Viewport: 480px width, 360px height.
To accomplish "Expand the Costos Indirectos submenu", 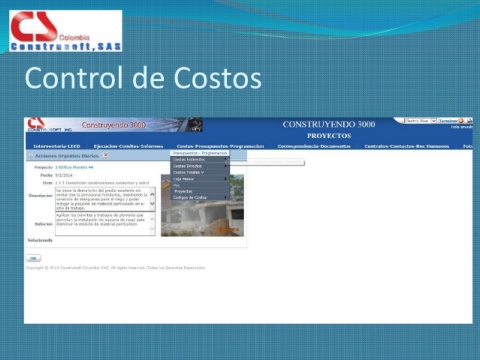I will click(200, 160).
